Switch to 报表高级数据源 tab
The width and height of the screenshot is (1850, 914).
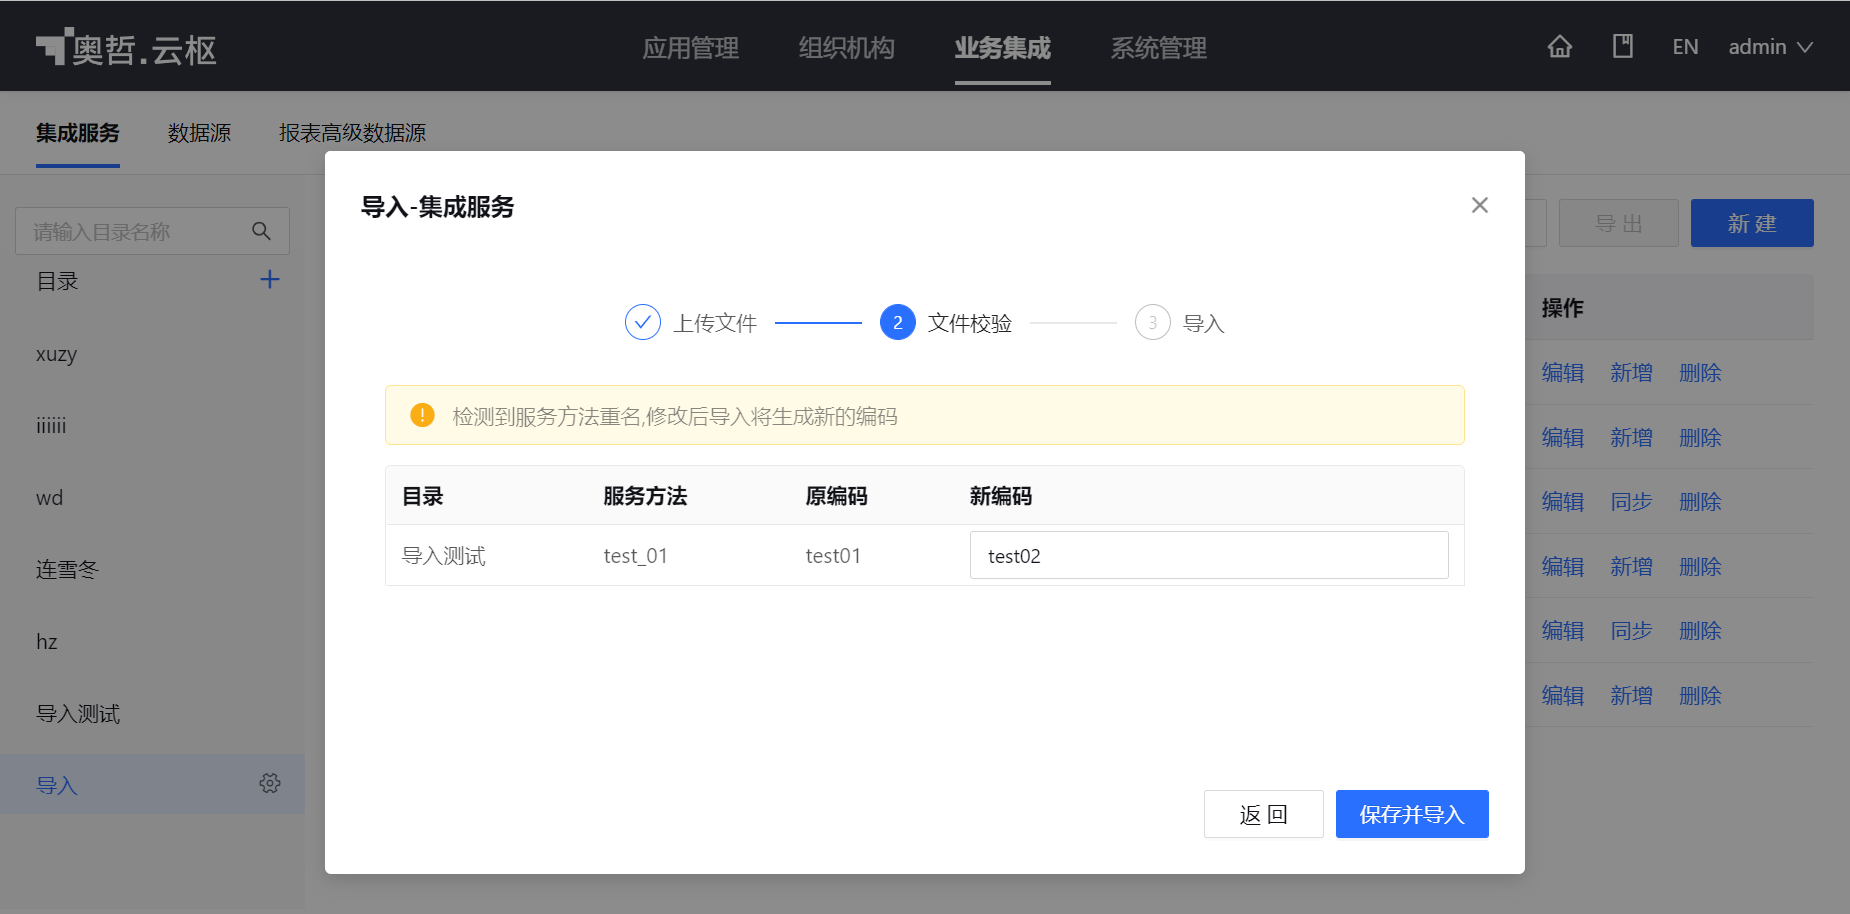[352, 133]
